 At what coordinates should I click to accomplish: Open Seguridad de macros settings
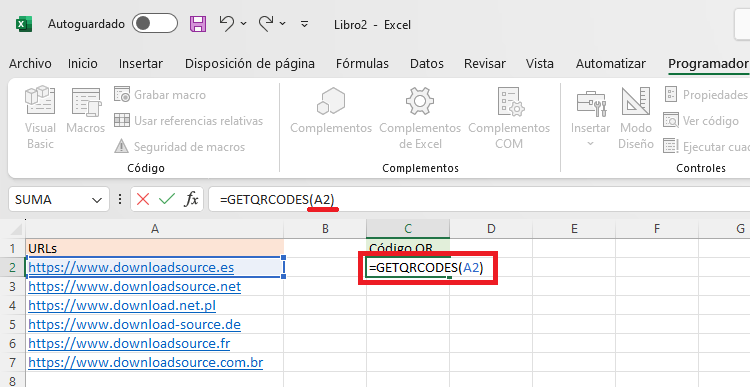pyautogui.click(x=179, y=146)
